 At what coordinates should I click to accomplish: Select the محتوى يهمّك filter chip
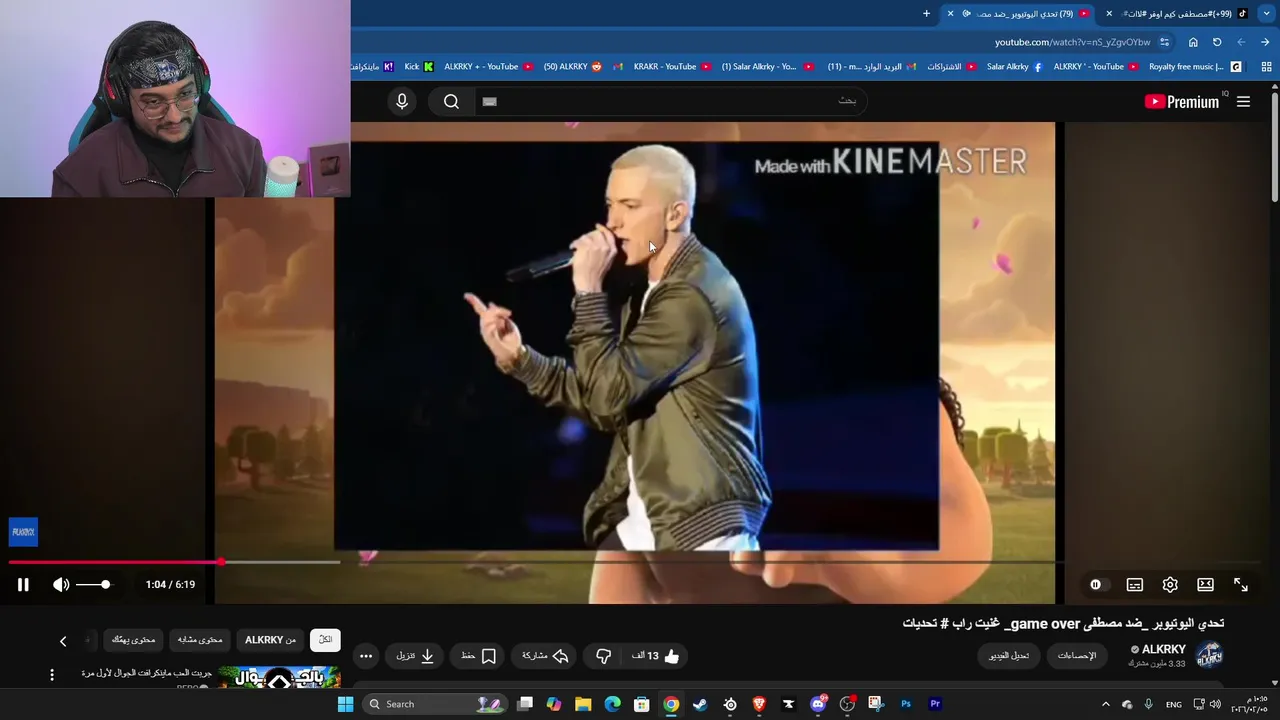pyautogui.click(x=133, y=640)
